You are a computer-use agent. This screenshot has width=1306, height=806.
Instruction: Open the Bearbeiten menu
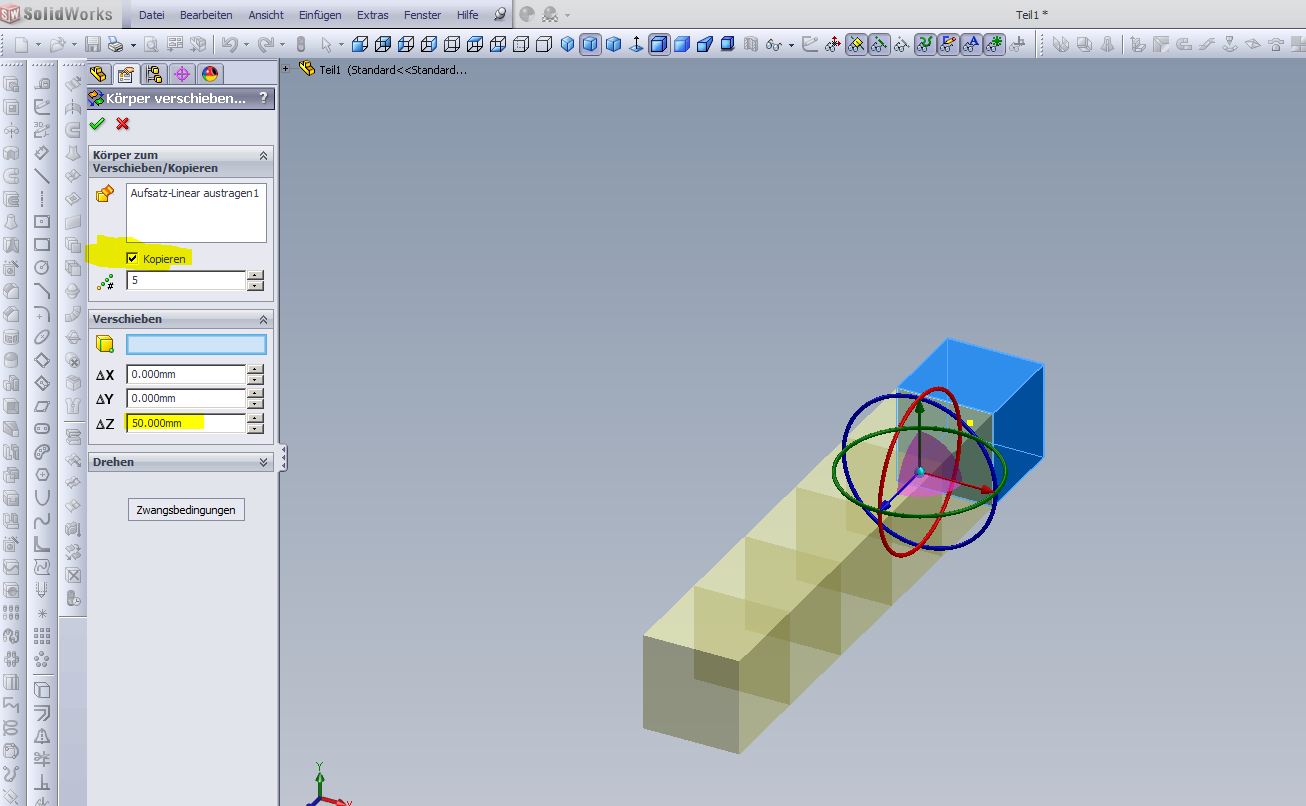[x=207, y=15]
